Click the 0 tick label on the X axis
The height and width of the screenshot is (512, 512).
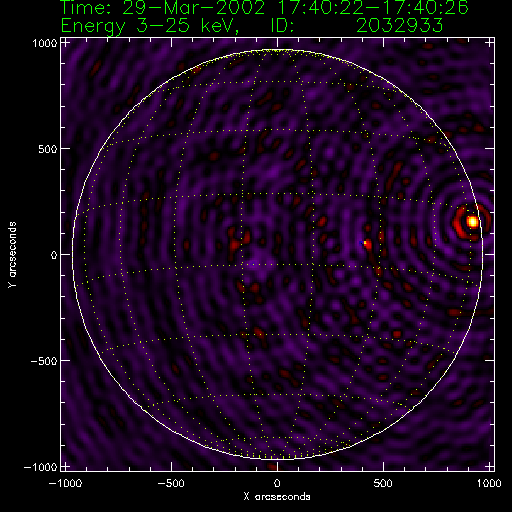pyautogui.click(x=277, y=483)
